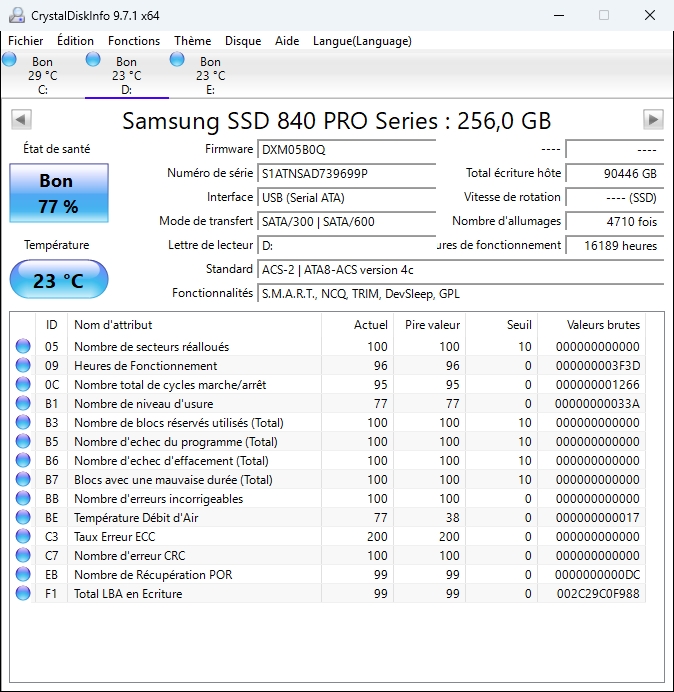Viewport: 674px width, 692px height.
Task: Click status orb for Nombre d'erreur CRC
Action: coord(23,556)
